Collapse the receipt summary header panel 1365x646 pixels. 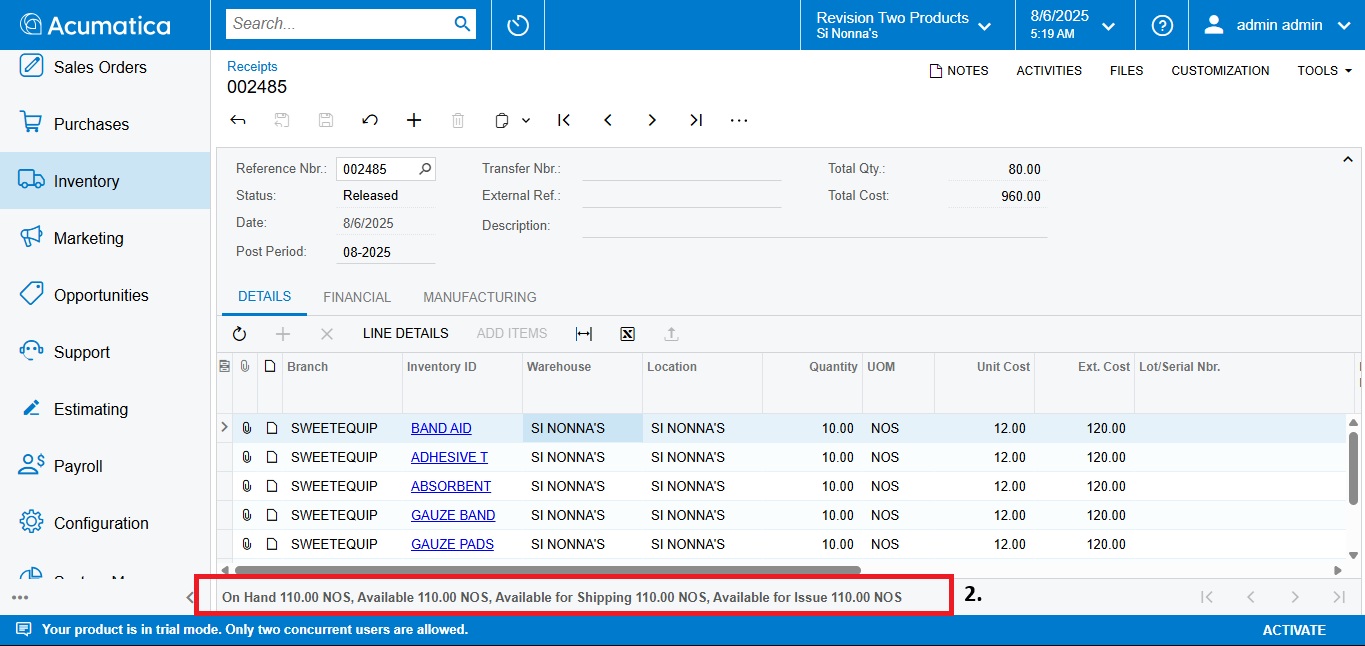pyautogui.click(x=1347, y=160)
